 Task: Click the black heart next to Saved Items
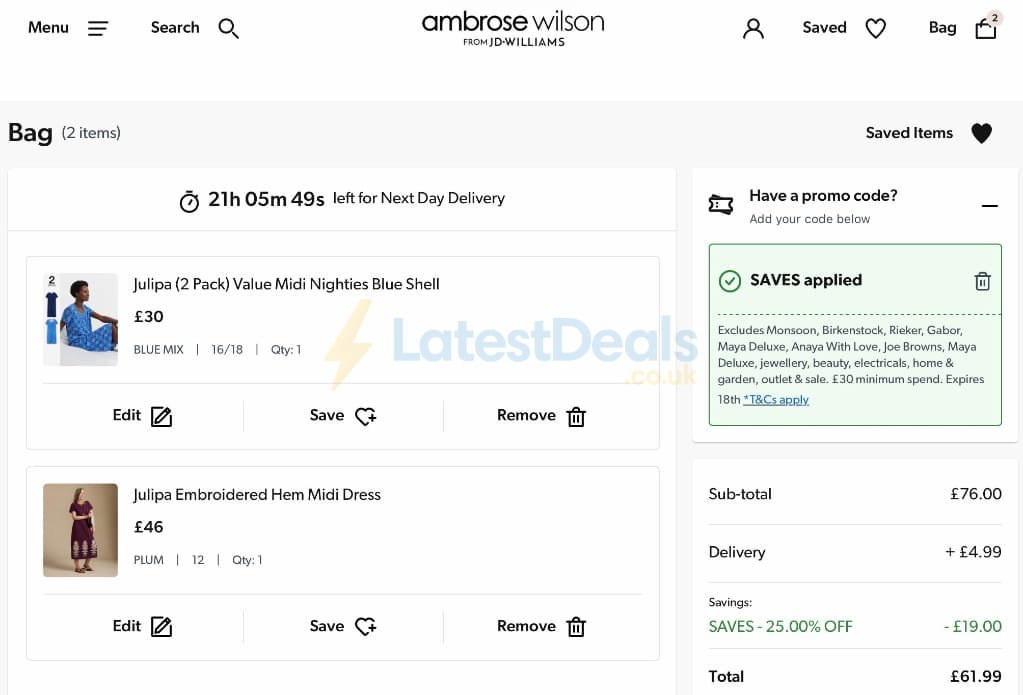pyautogui.click(x=981, y=132)
